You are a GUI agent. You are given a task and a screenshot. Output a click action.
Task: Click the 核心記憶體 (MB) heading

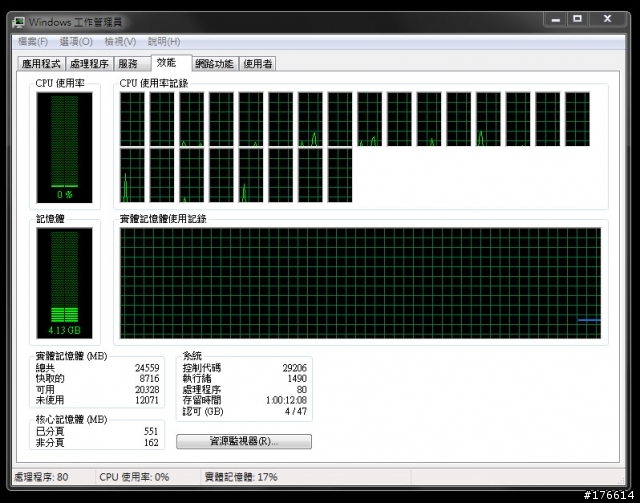pyautogui.click(x=71, y=419)
